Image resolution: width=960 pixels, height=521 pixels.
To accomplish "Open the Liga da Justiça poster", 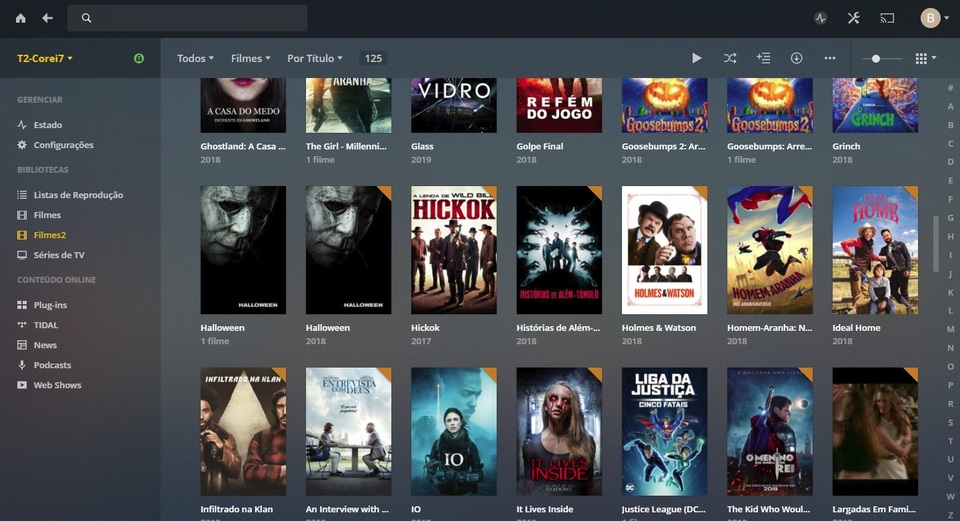I will 664,432.
